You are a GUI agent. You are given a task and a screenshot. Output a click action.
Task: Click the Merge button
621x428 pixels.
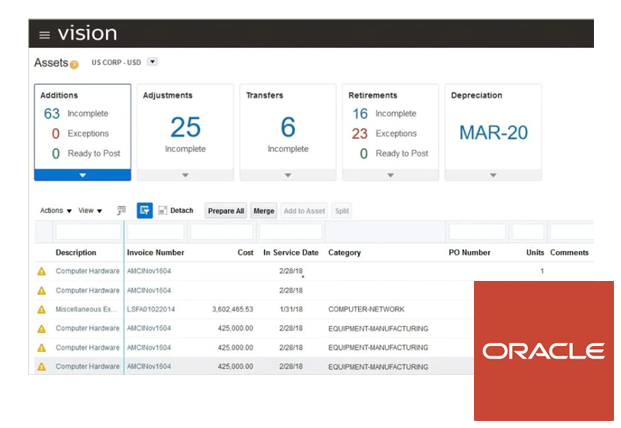pos(264,211)
